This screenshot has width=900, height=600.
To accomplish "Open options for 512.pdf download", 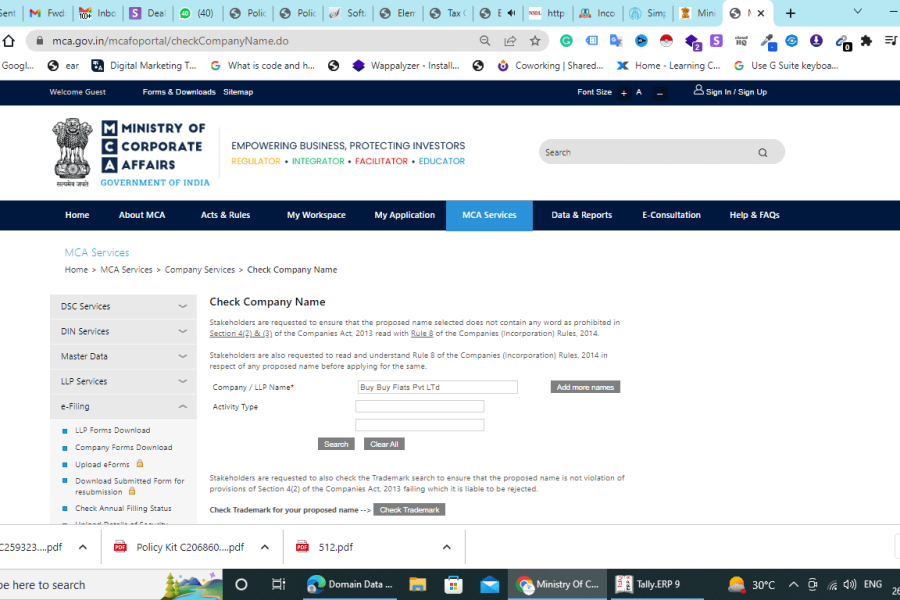I will click(447, 547).
